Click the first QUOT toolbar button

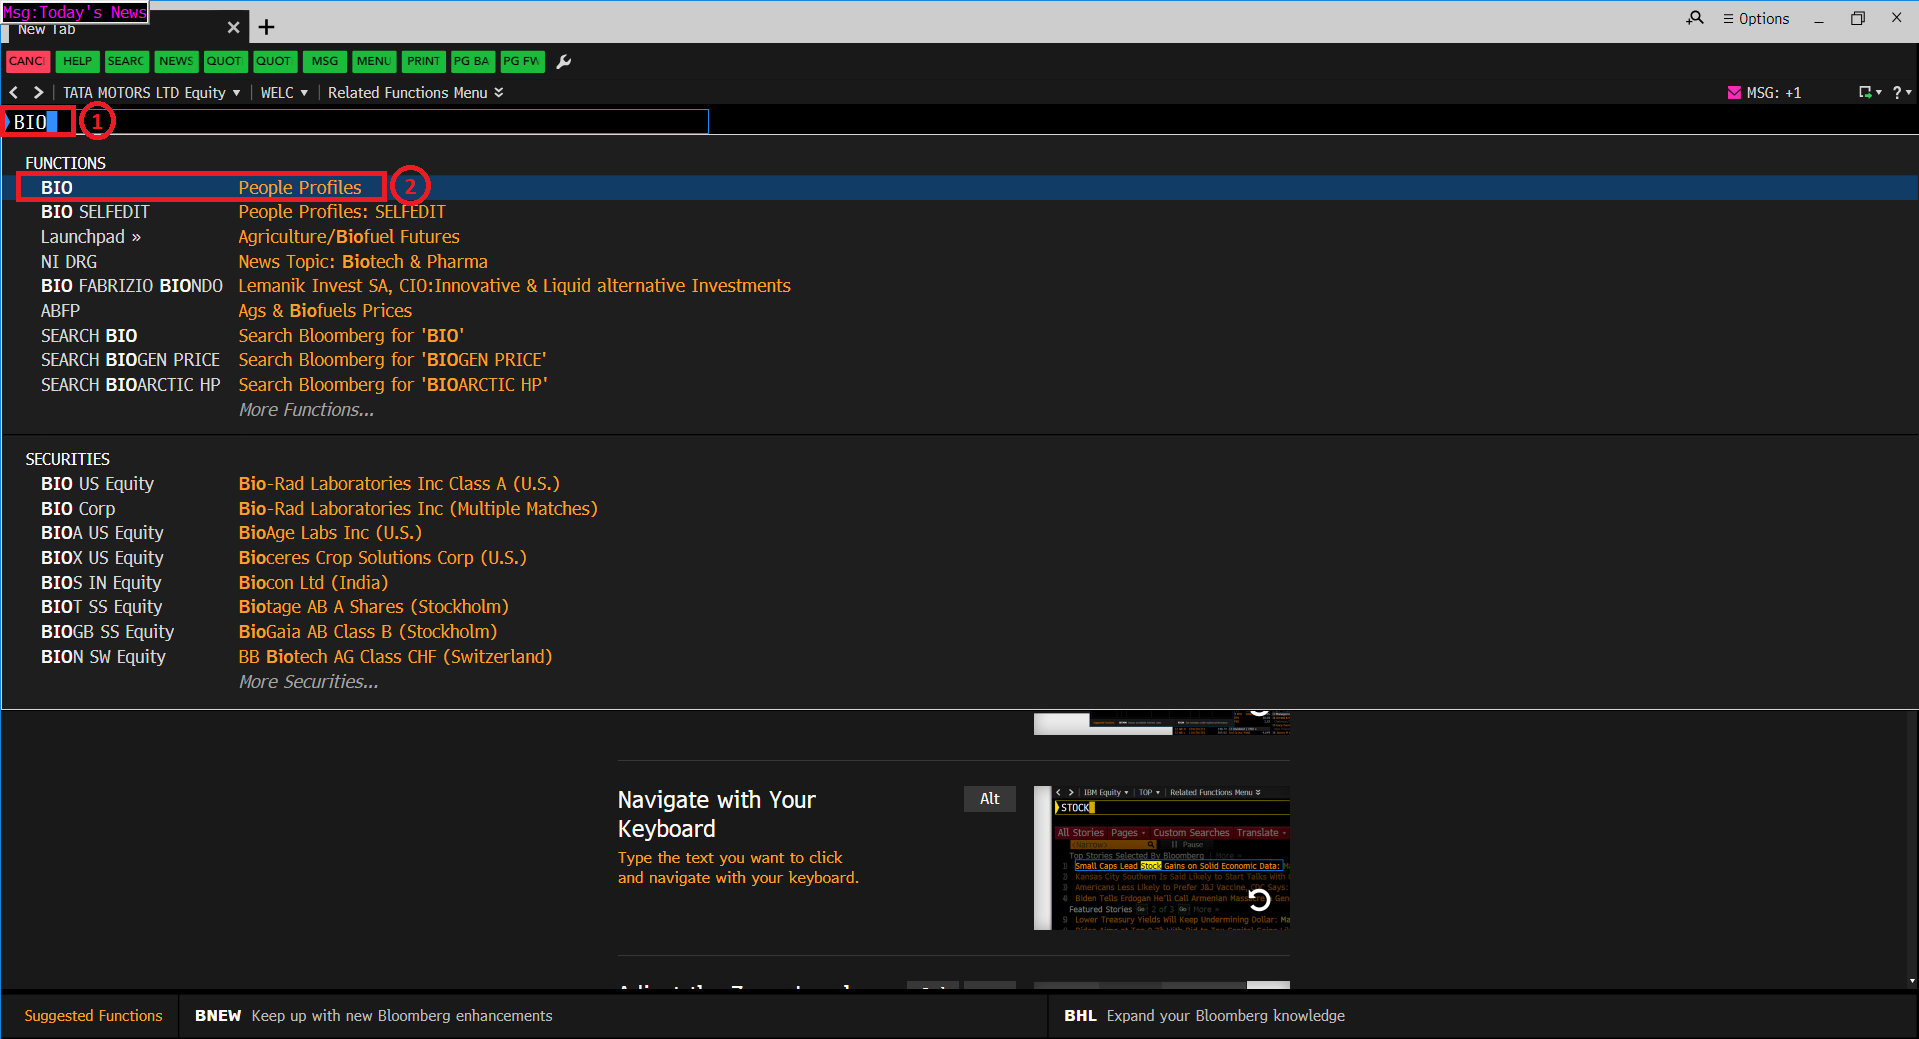click(x=225, y=61)
